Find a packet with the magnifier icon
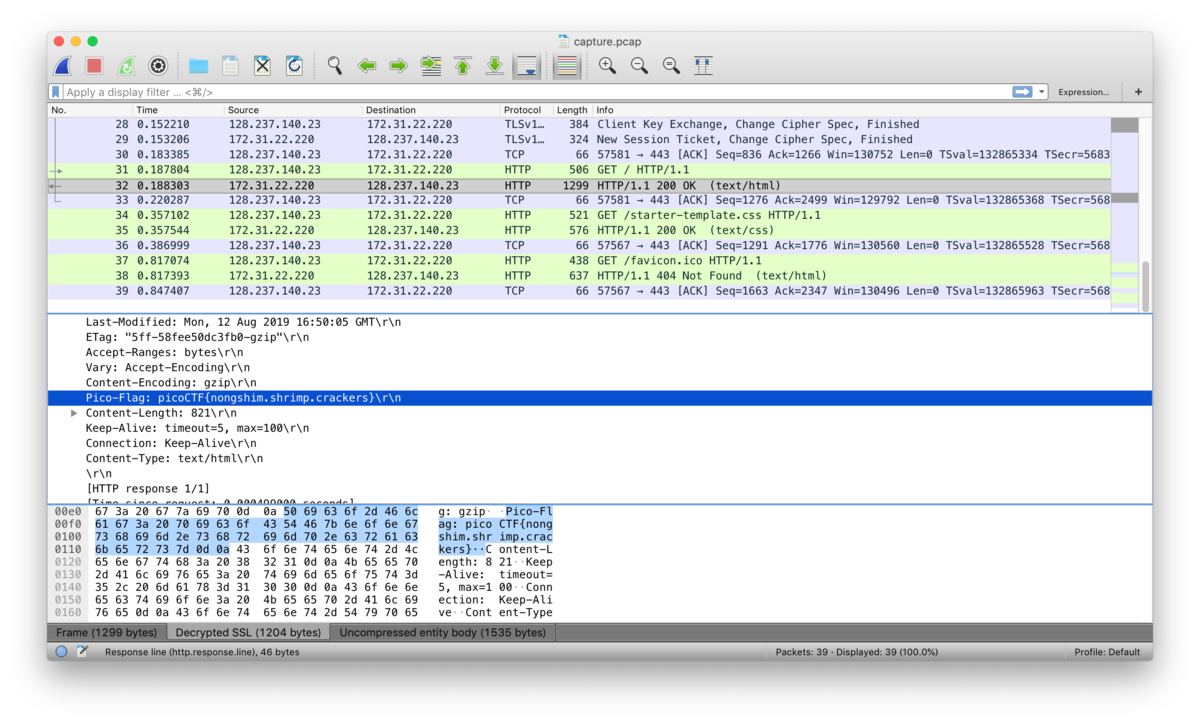 point(335,66)
